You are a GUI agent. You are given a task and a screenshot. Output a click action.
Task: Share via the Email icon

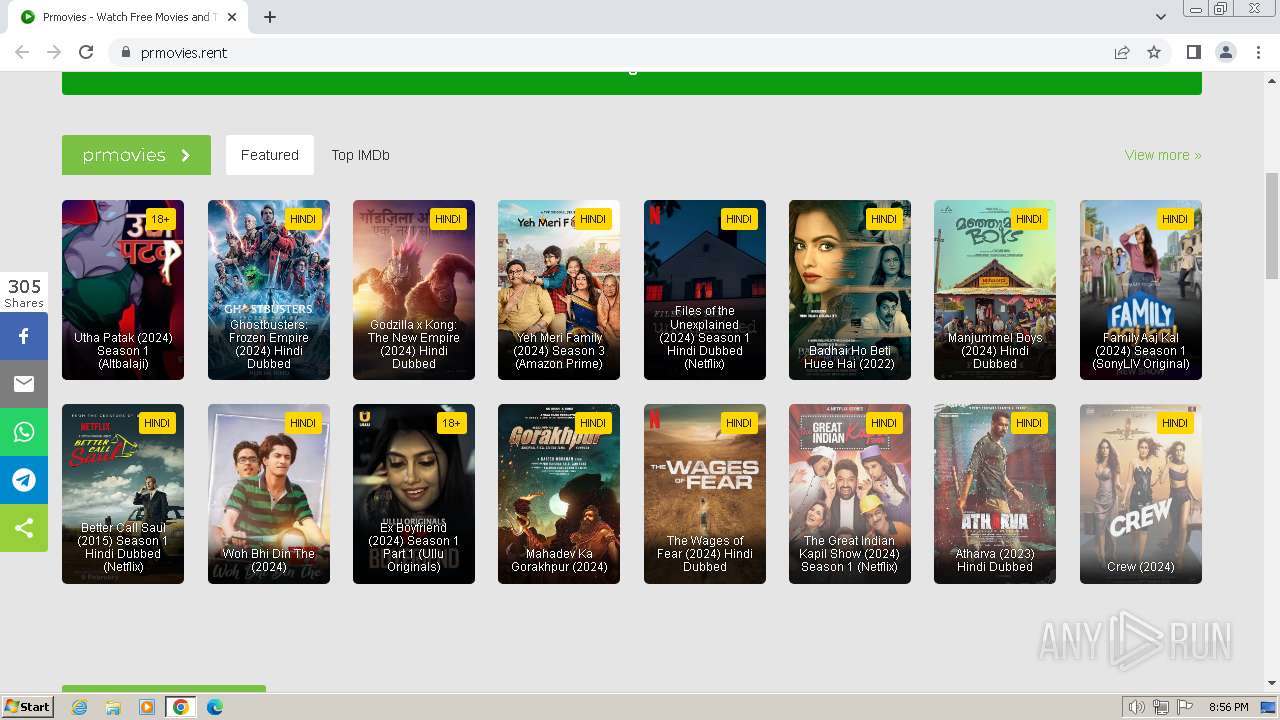pos(24,384)
